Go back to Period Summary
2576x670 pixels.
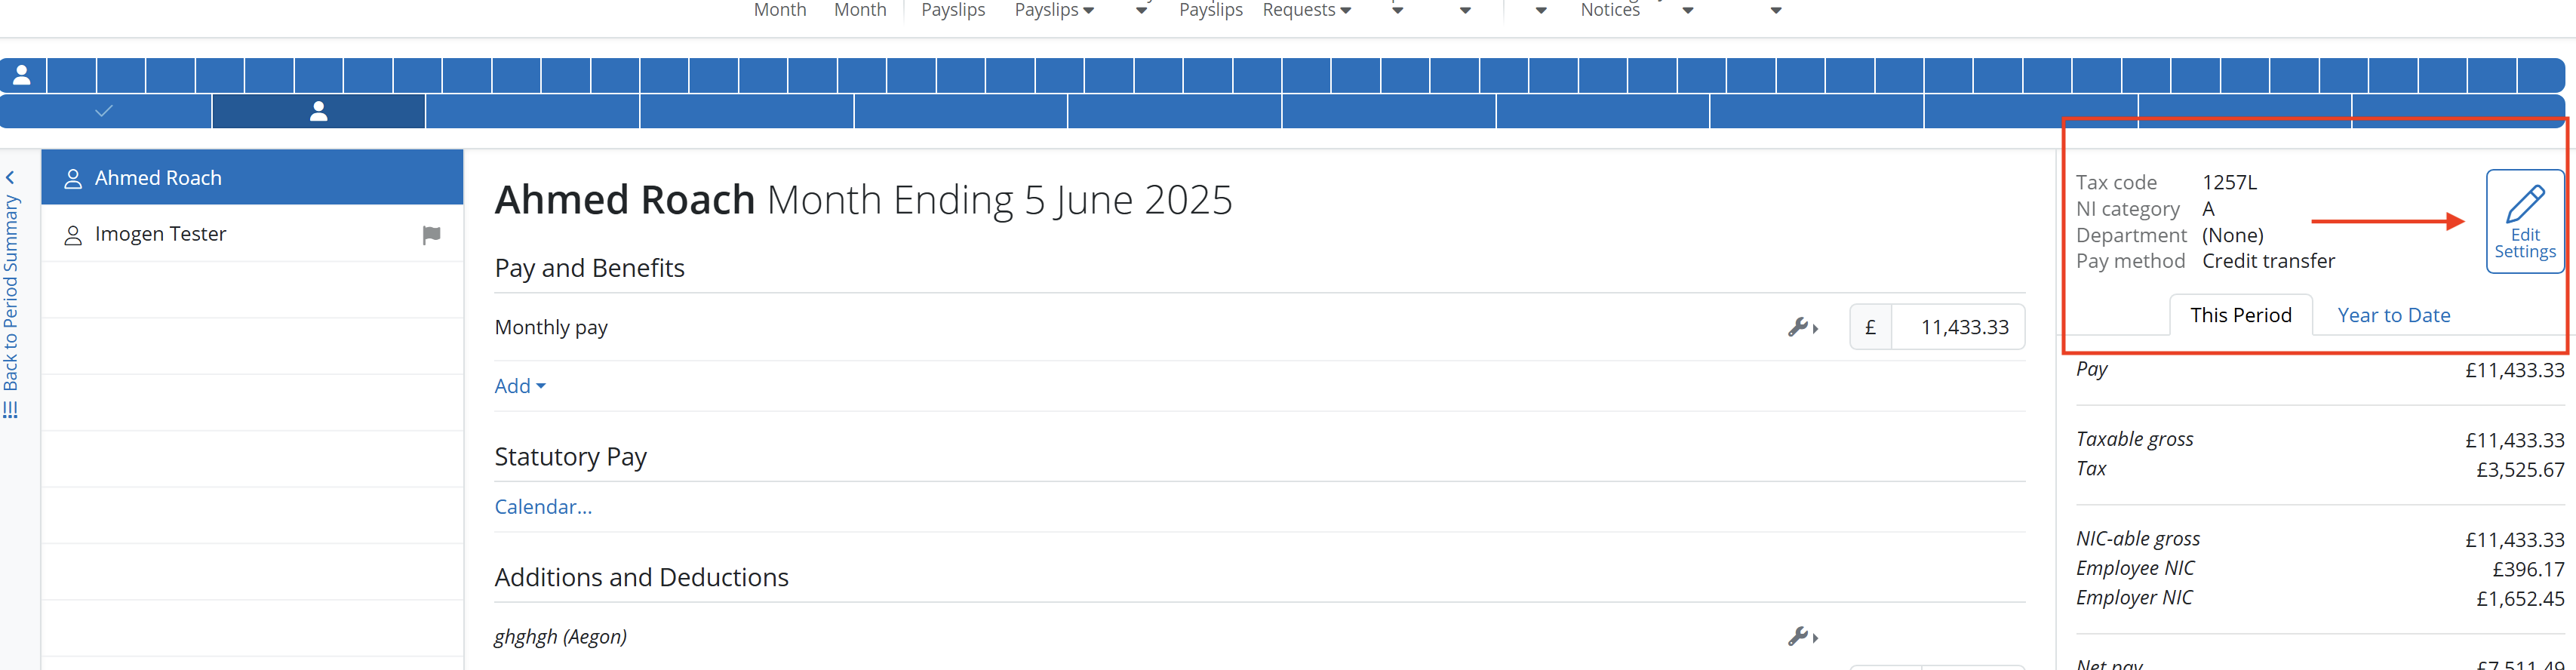pos(11,292)
